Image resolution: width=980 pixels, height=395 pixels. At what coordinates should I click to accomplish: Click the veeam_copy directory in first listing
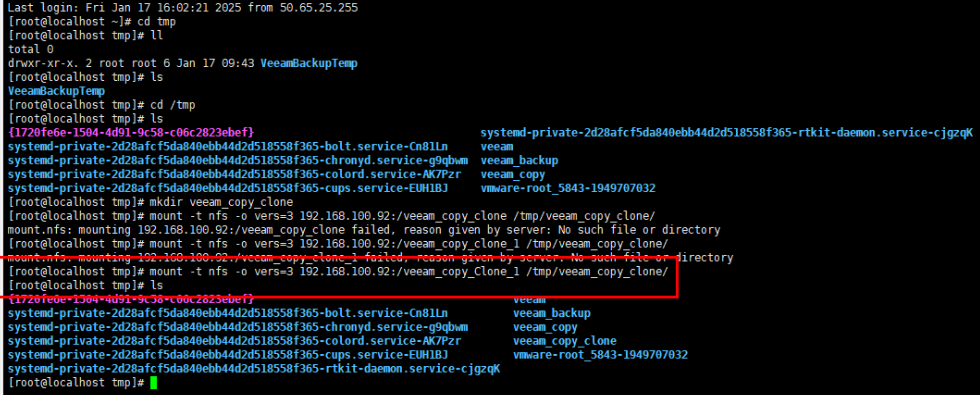coord(512,174)
